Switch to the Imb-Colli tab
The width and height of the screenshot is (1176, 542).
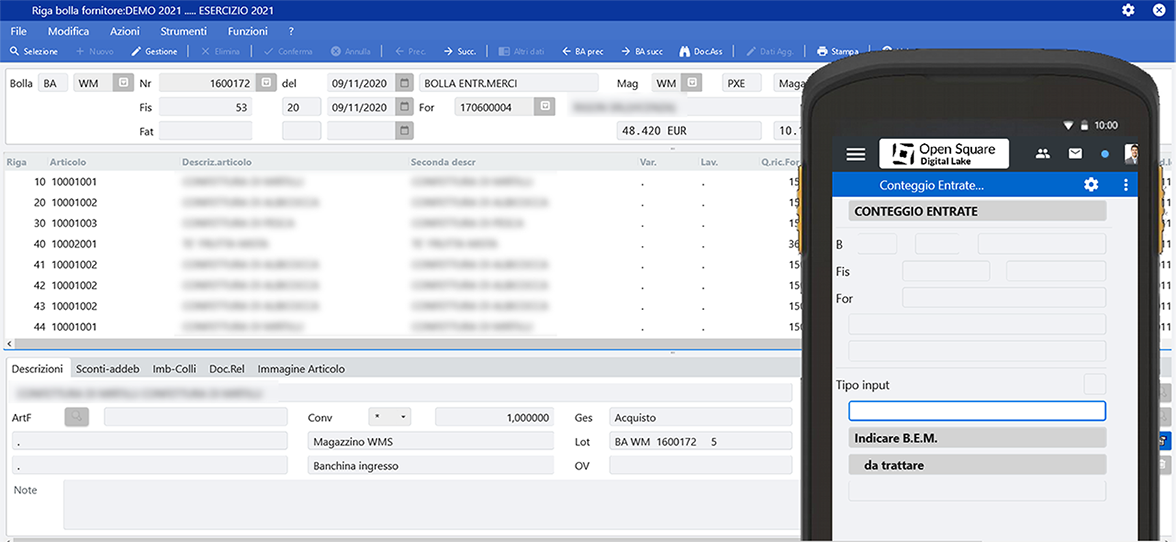click(174, 369)
